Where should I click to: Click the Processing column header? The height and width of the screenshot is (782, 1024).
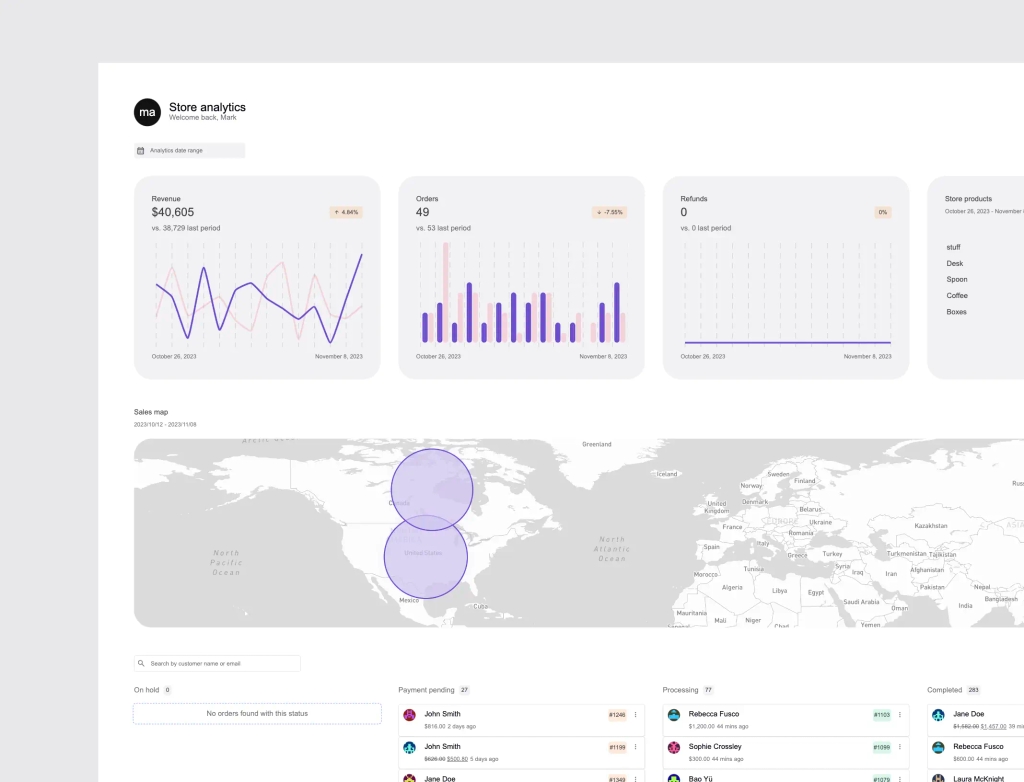point(680,690)
